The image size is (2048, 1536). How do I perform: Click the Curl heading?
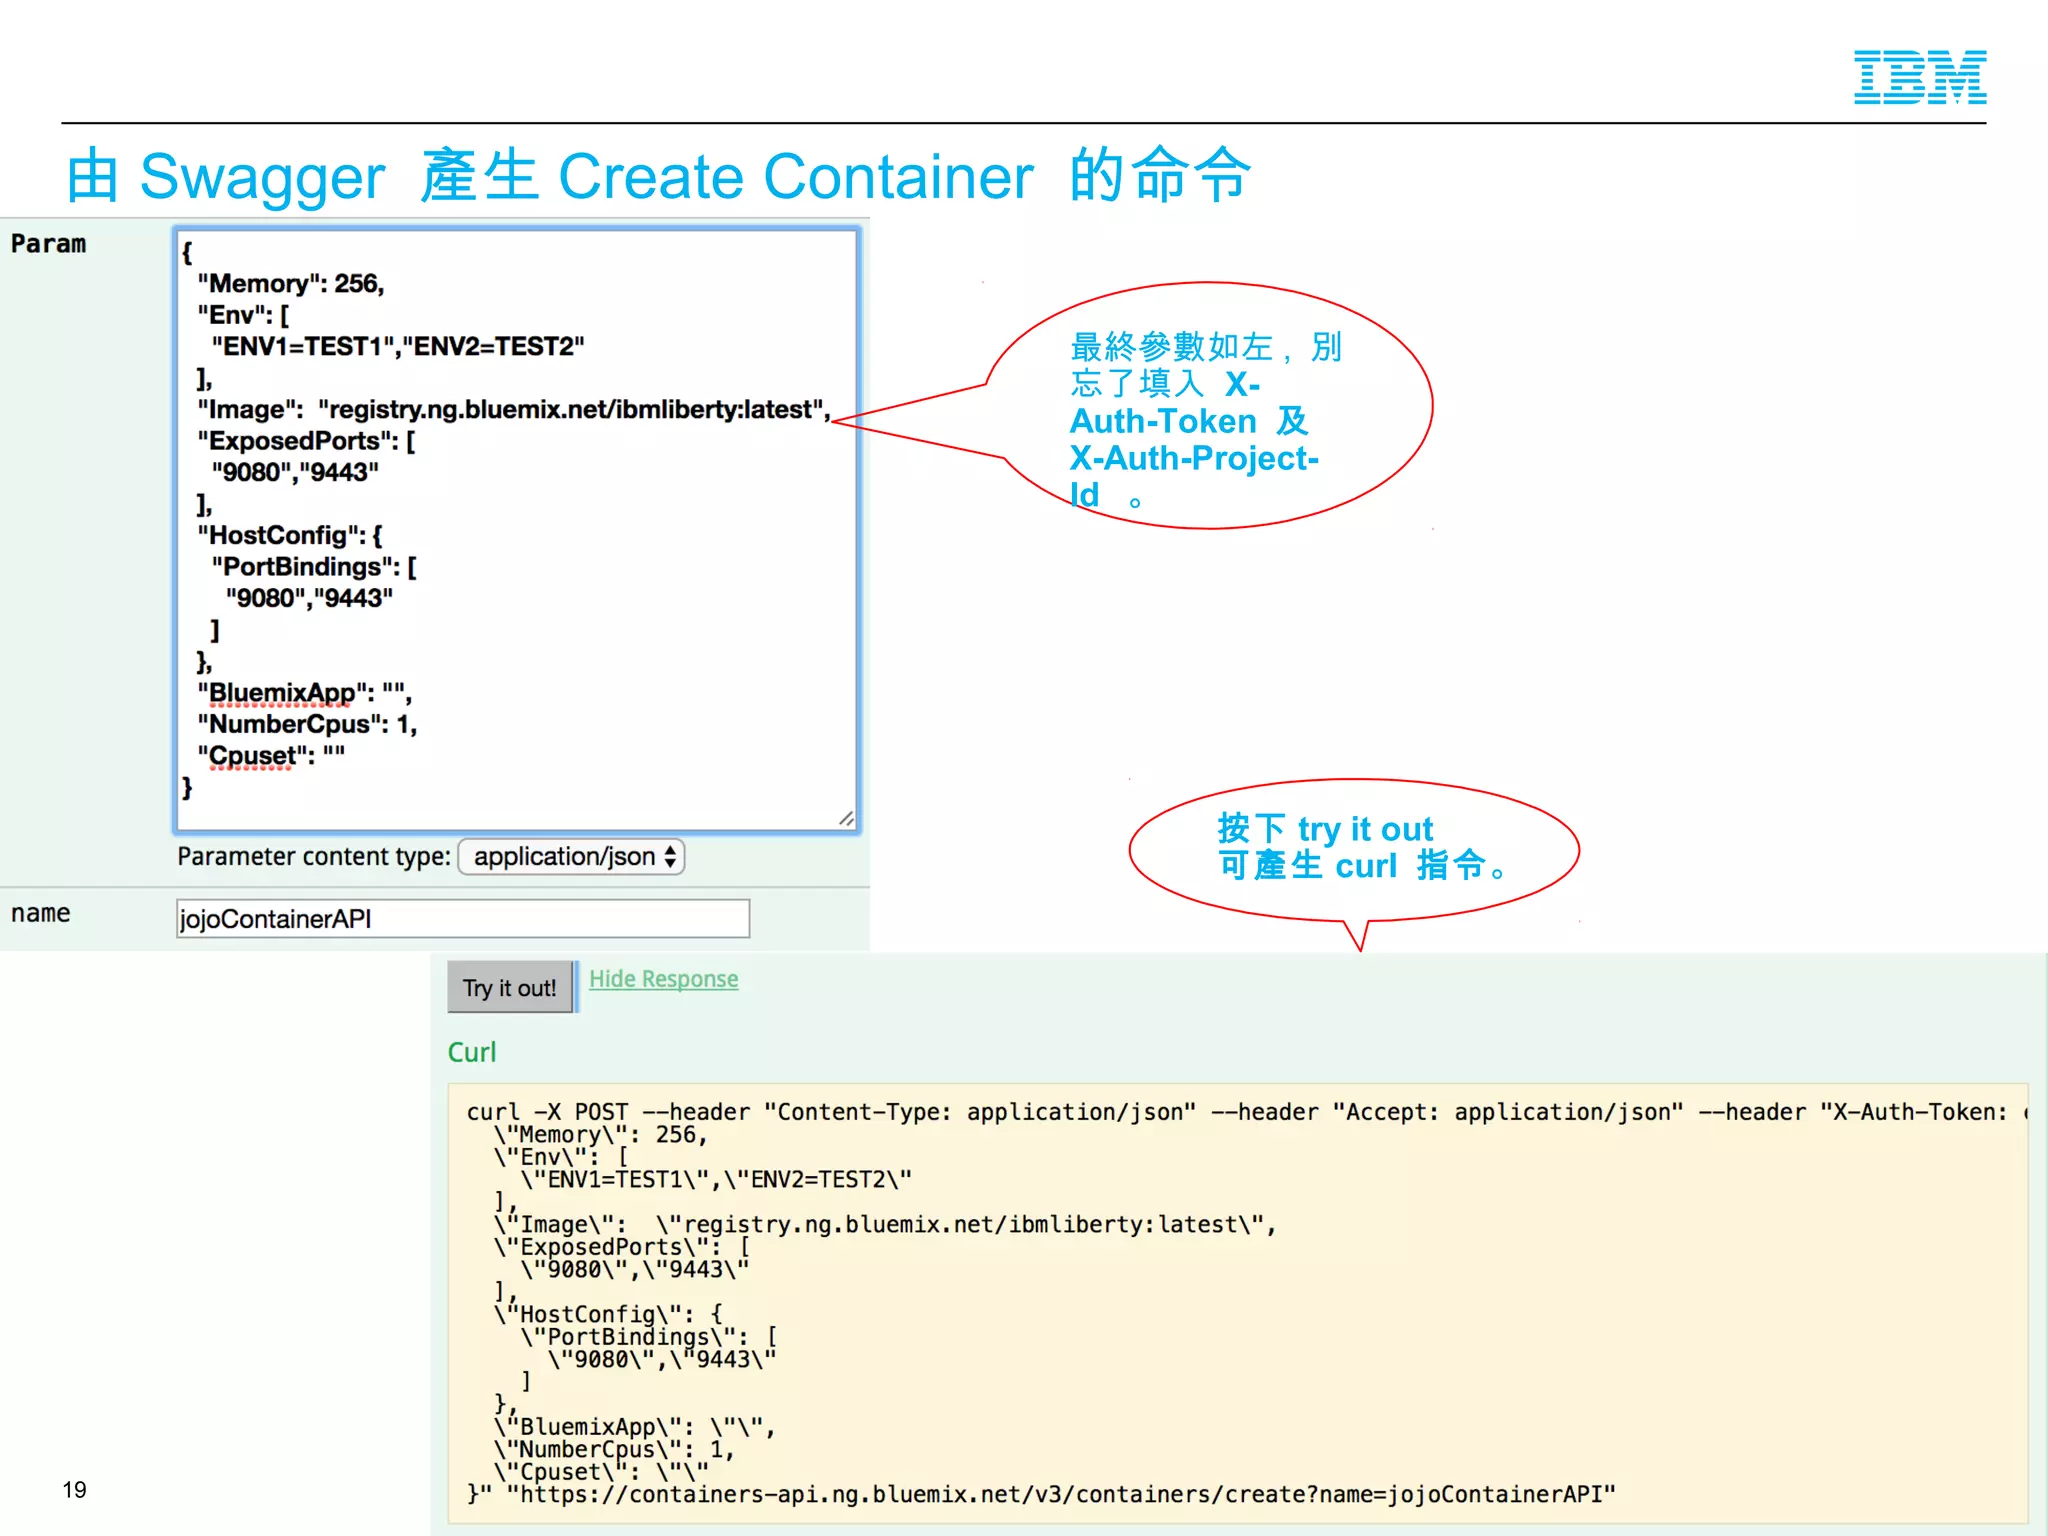(x=472, y=1052)
